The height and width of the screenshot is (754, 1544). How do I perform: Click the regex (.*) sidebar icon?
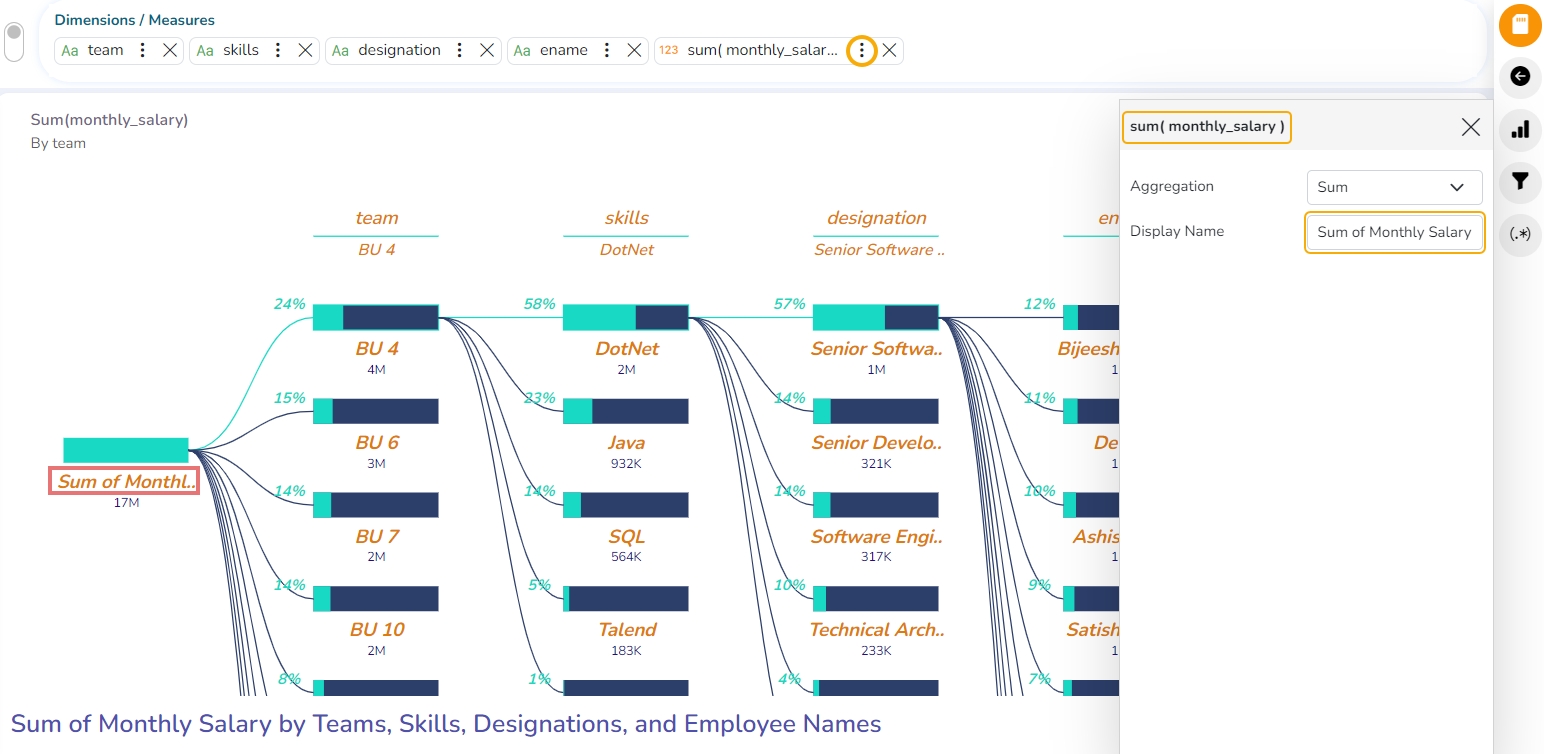tap(1519, 235)
